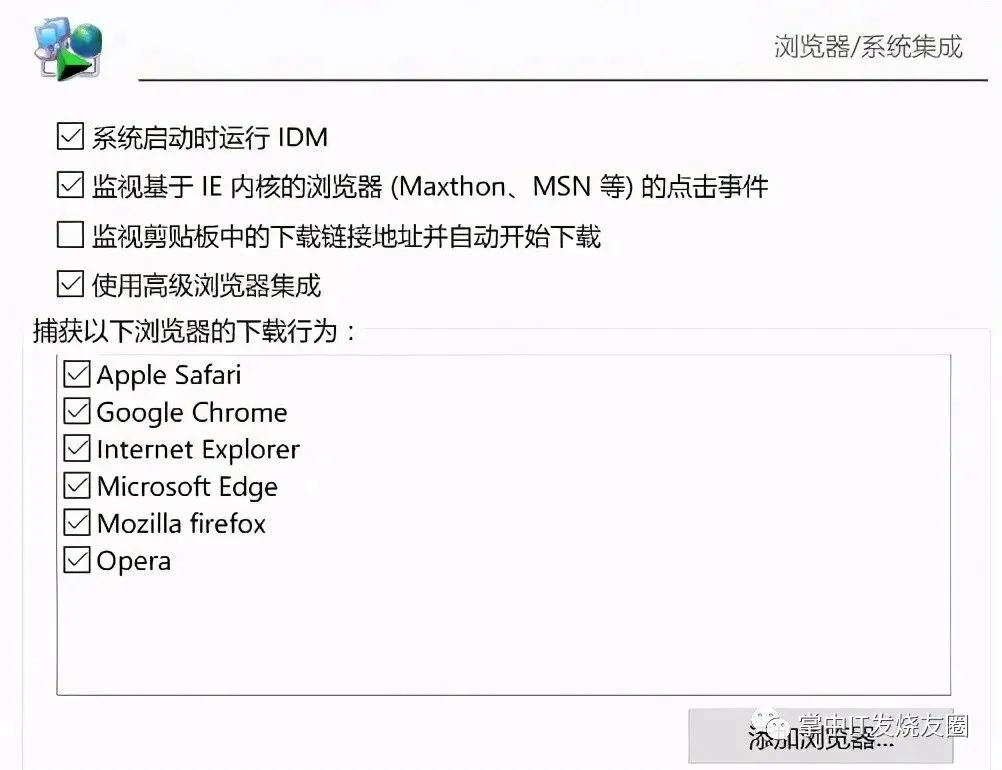Image resolution: width=1002 pixels, height=770 pixels.
Task: Toggle the Opera browser checkbox
Action: (x=77, y=560)
